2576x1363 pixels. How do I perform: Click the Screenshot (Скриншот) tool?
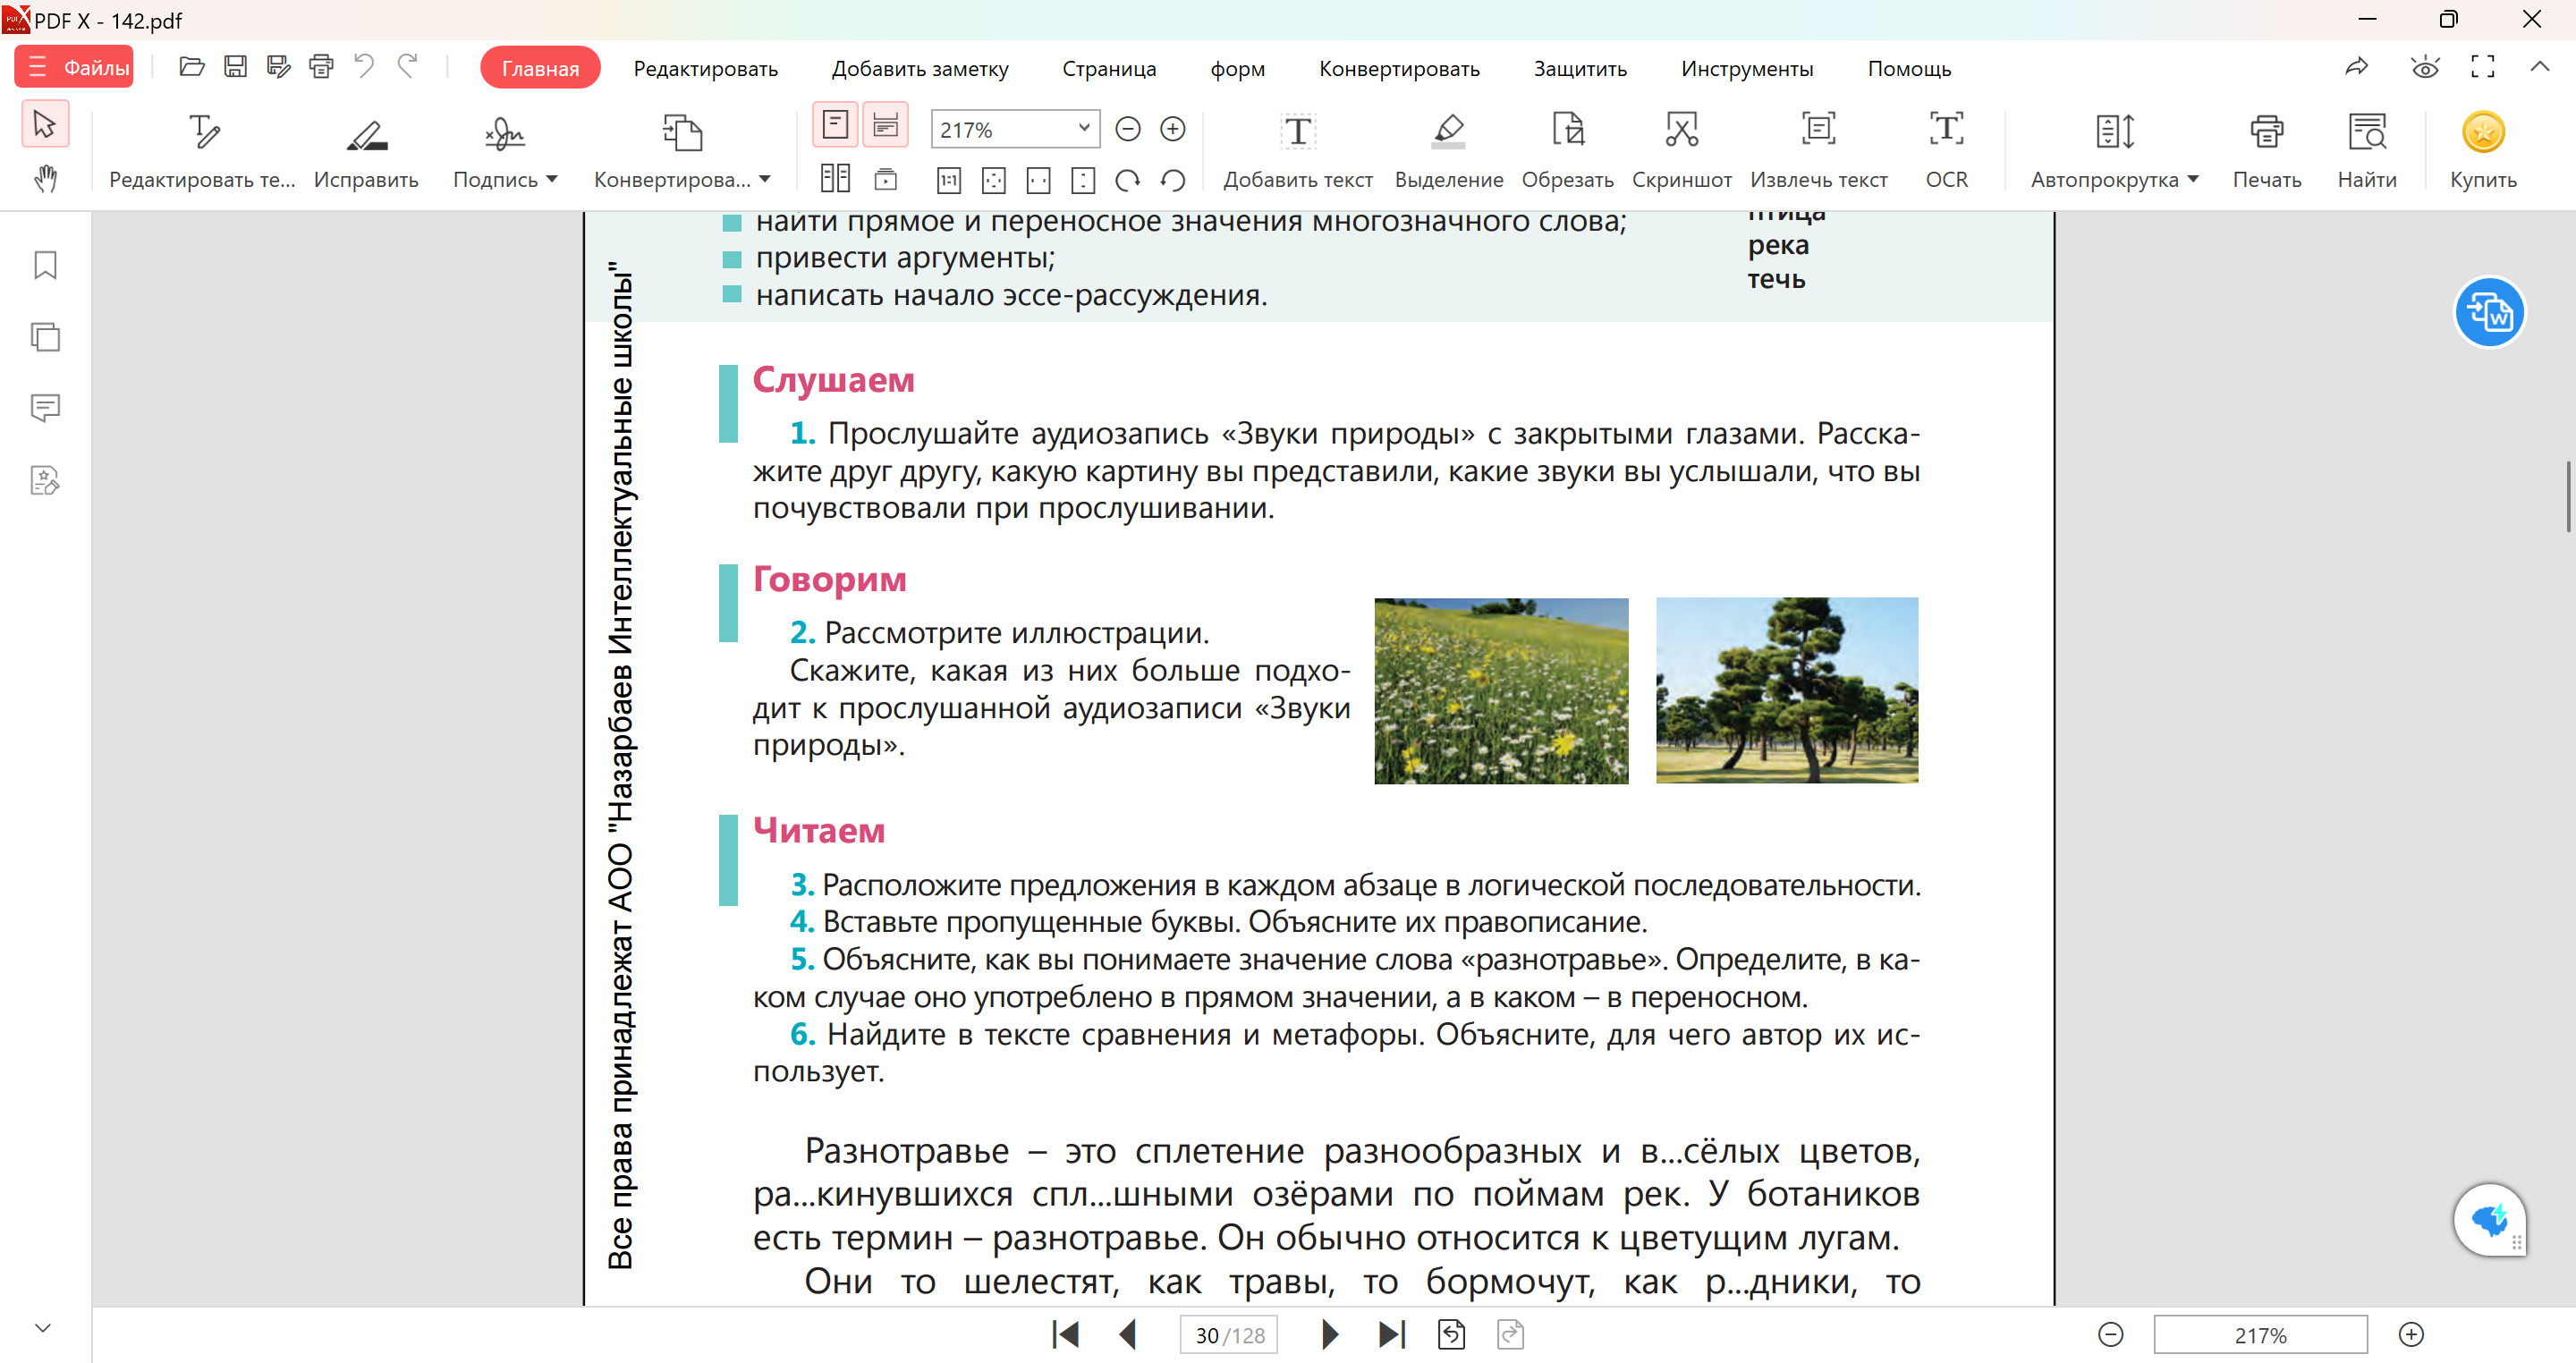(x=1681, y=131)
